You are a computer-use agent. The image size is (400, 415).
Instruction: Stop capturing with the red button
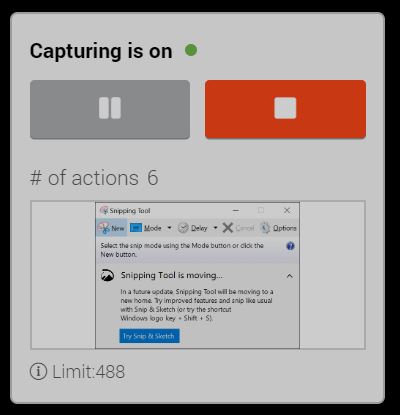point(285,109)
